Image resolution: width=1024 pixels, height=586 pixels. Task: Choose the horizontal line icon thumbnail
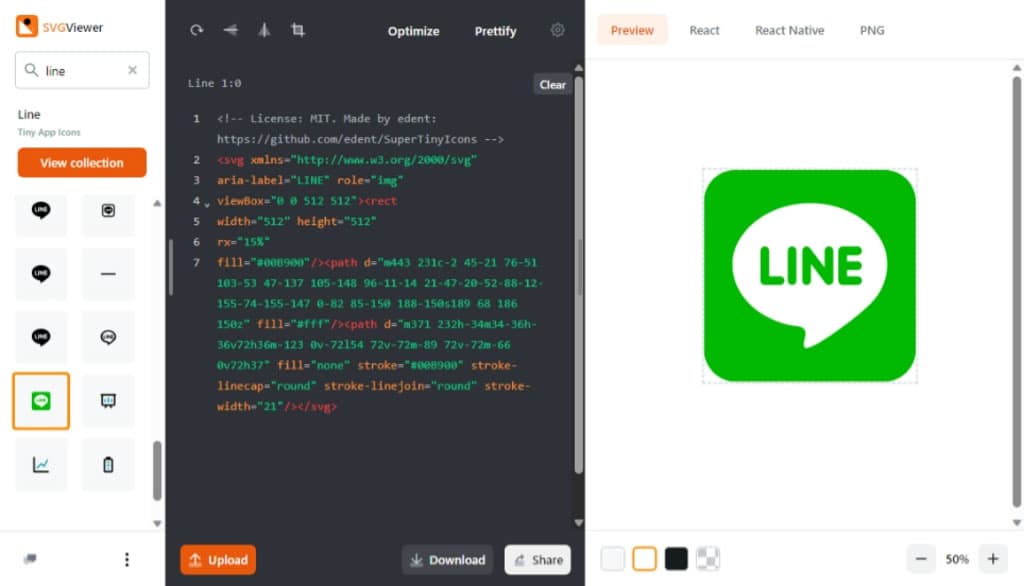(108, 274)
